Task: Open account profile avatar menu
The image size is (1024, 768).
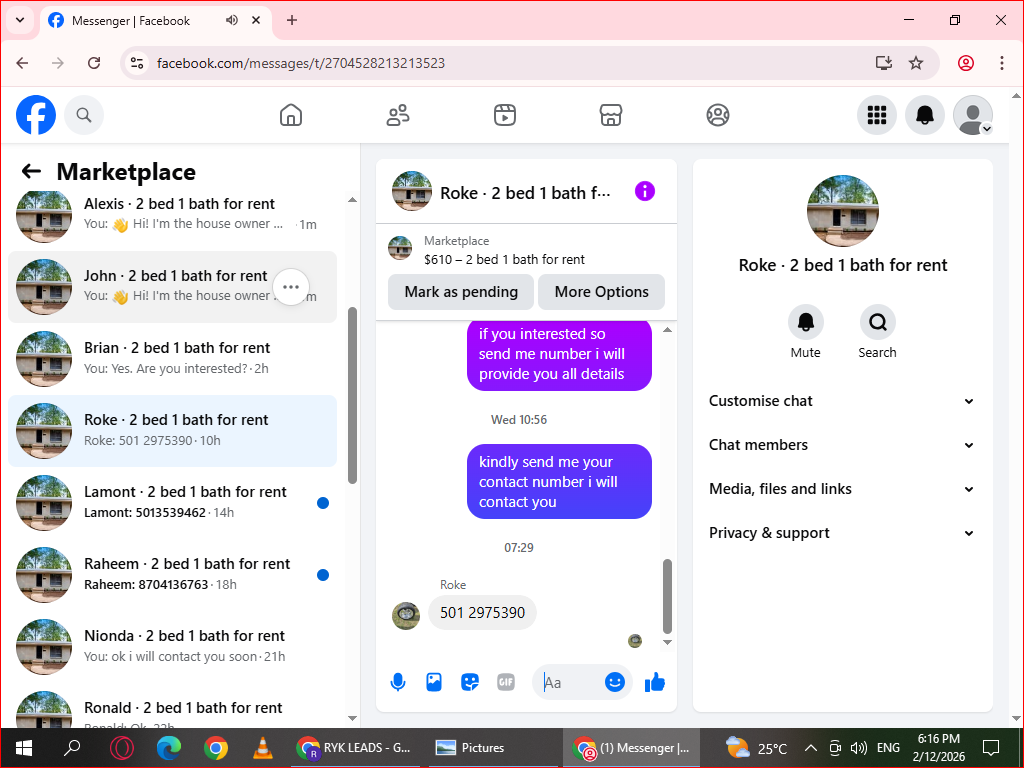Action: point(973,115)
